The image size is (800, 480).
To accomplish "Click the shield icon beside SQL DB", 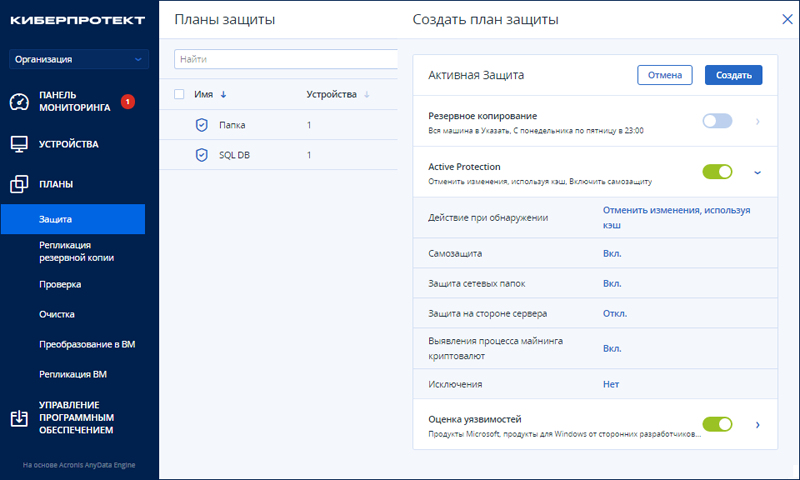I will coord(202,155).
